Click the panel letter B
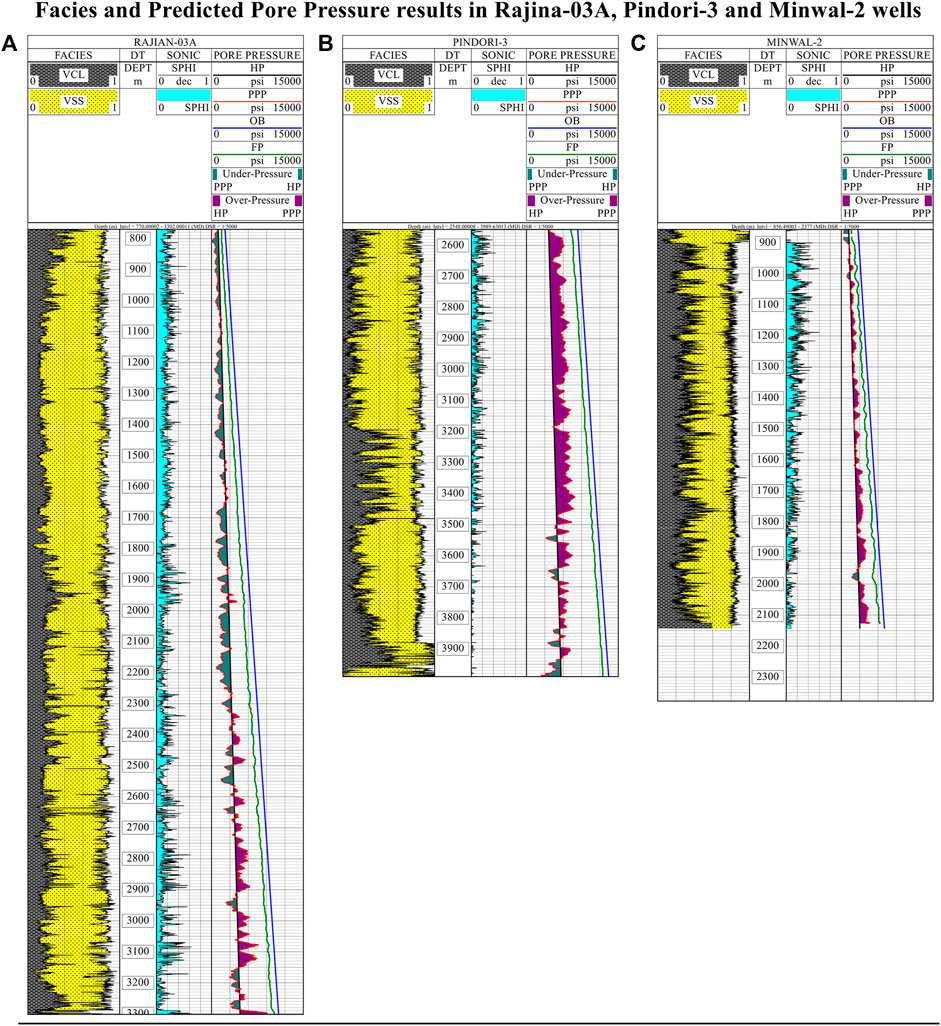The width and height of the screenshot is (941, 1026). pos(325,44)
